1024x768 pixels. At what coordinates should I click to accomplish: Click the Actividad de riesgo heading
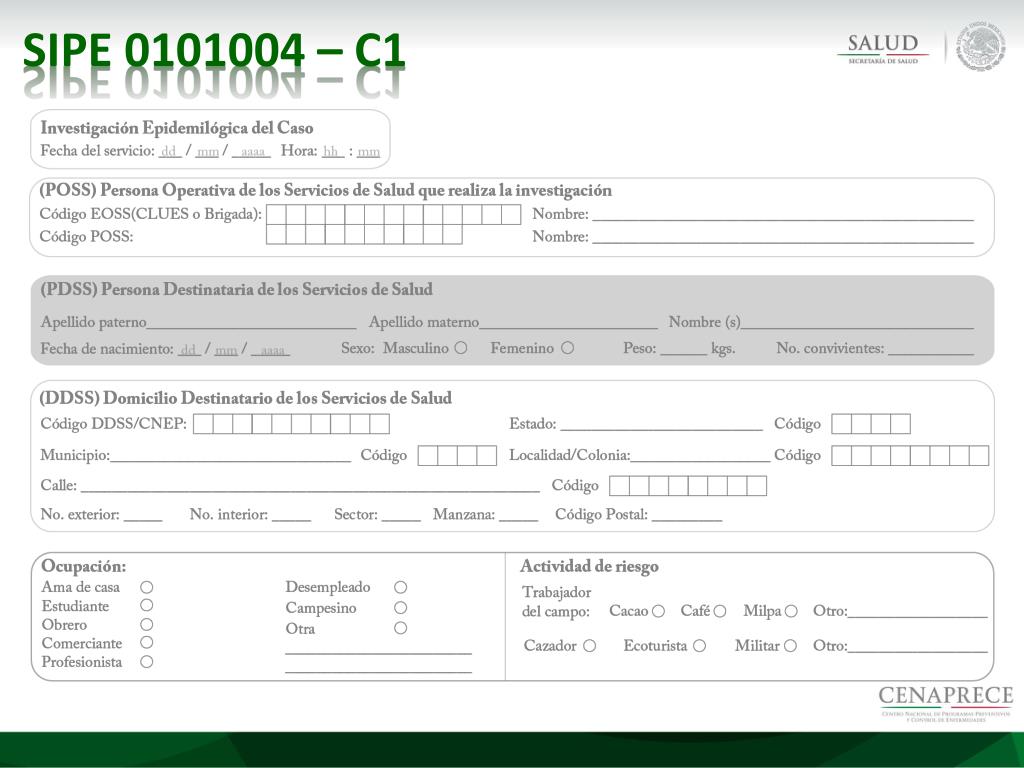point(589,566)
